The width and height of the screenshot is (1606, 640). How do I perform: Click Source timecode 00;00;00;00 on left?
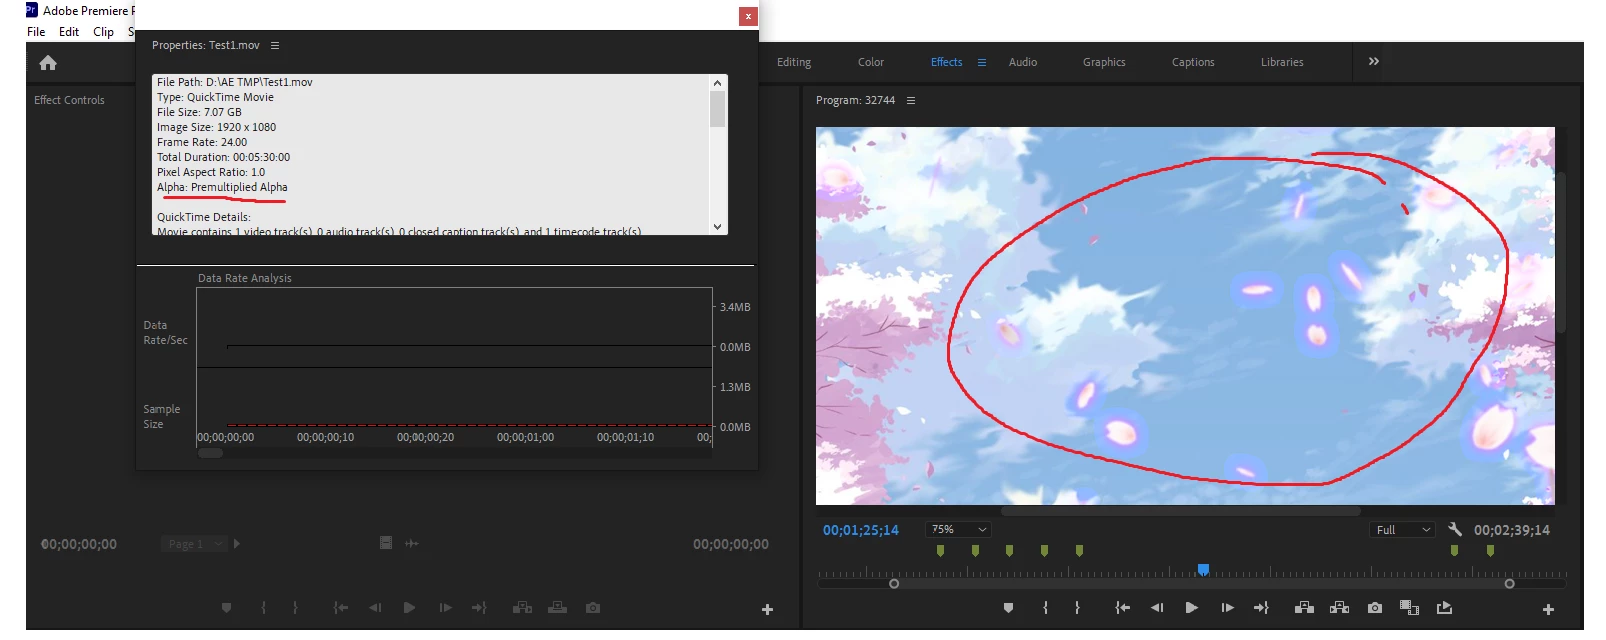[x=79, y=544]
